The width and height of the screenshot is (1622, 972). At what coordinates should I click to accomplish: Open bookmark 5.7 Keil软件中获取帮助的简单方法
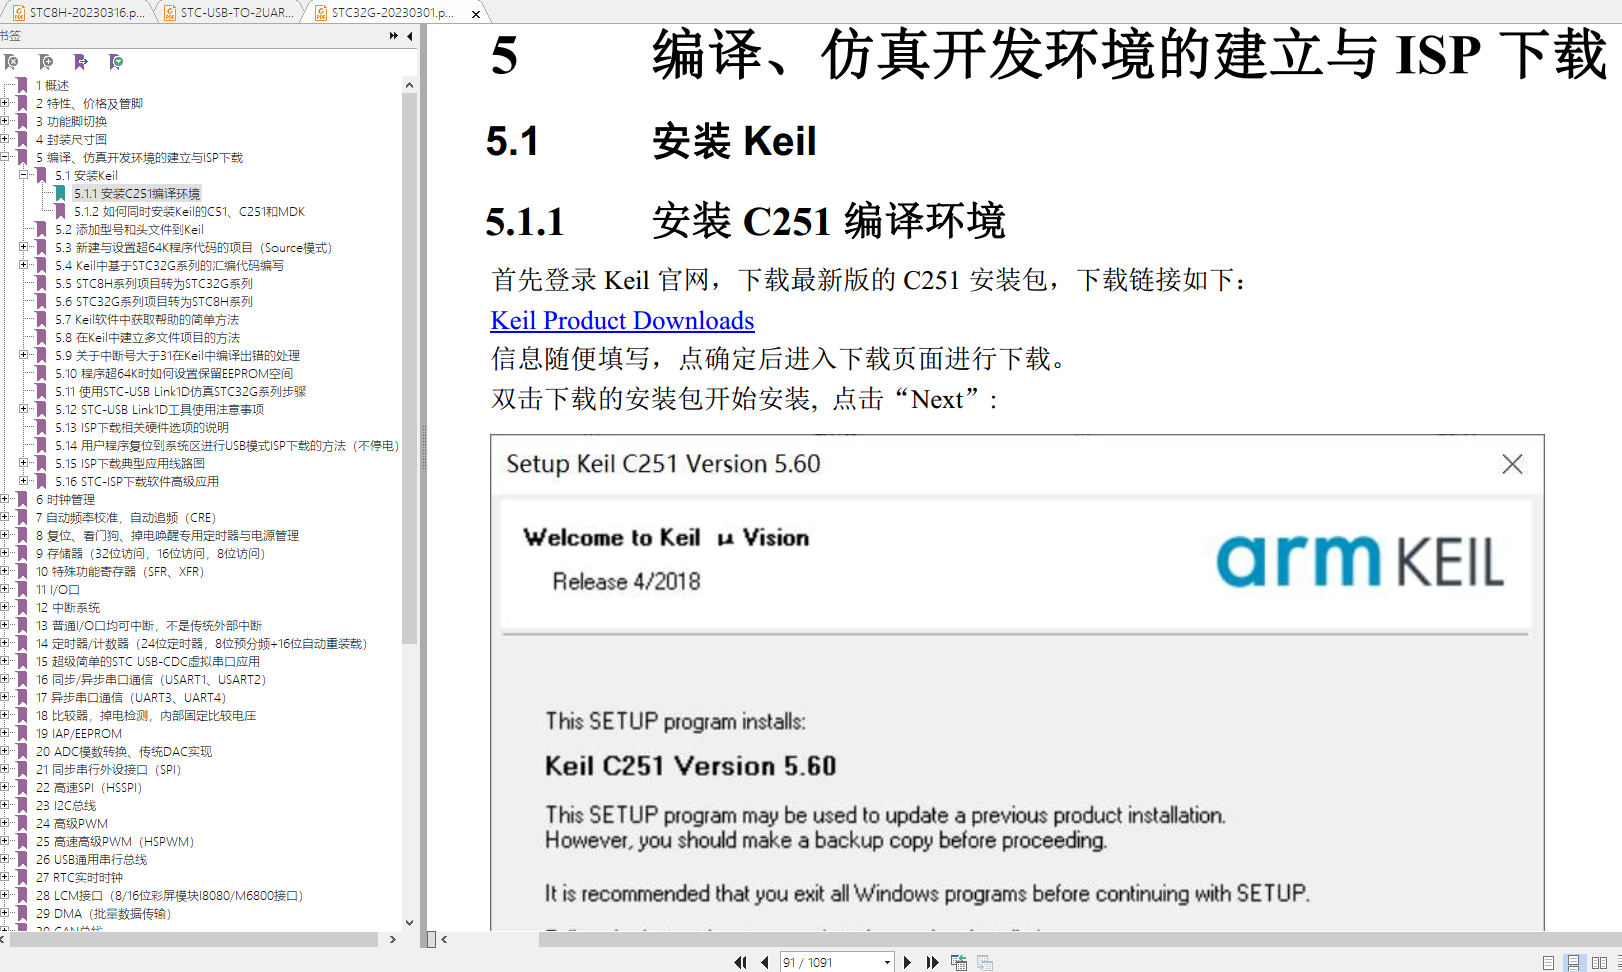click(x=147, y=319)
